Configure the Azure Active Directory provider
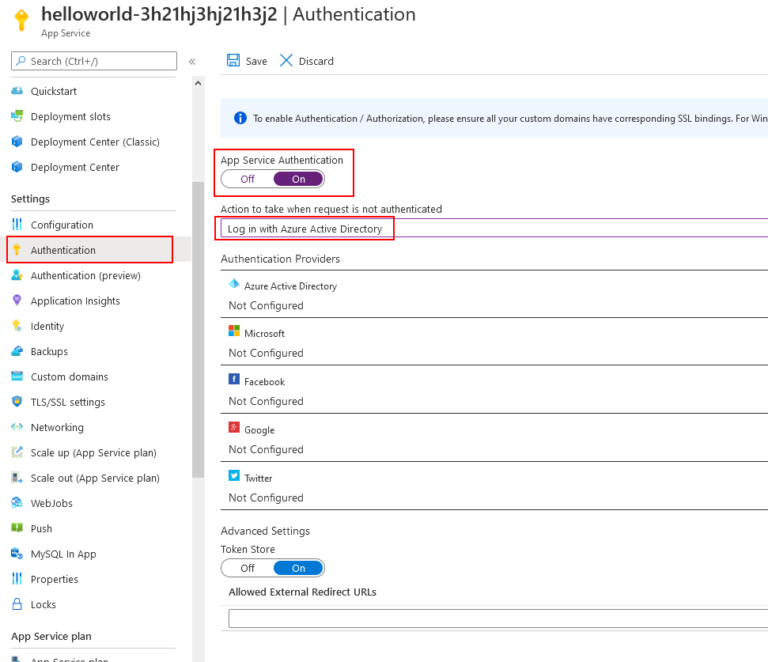The image size is (768, 662). (x=494, y=294)
